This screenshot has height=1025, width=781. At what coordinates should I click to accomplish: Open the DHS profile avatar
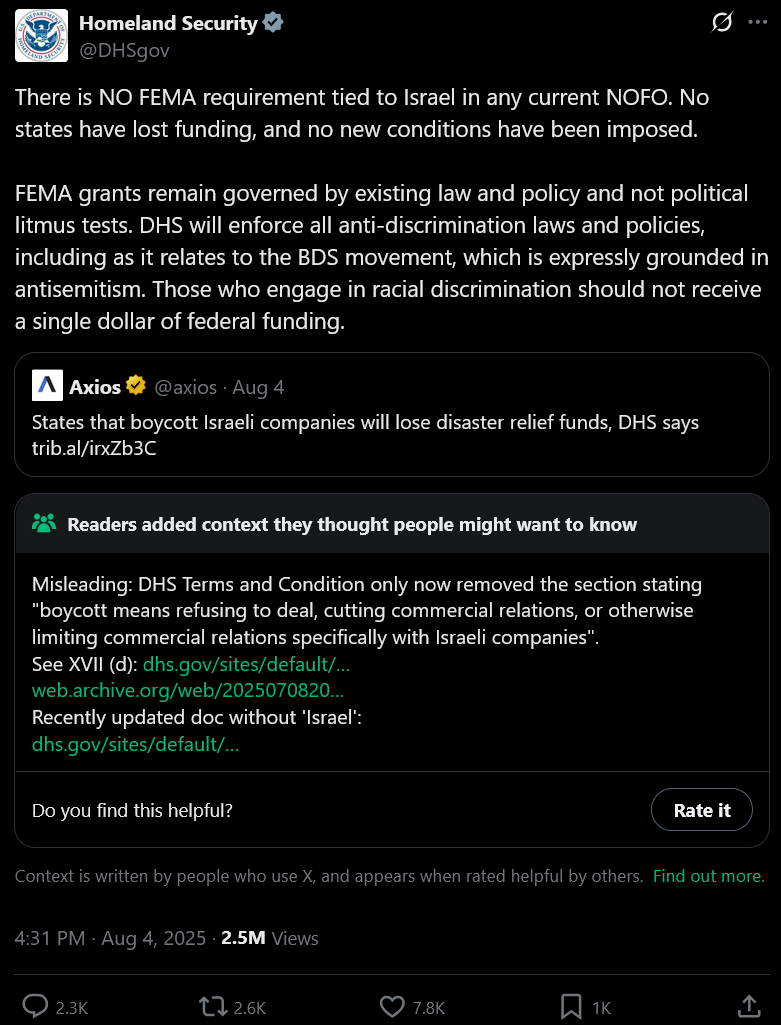(41, 35)
